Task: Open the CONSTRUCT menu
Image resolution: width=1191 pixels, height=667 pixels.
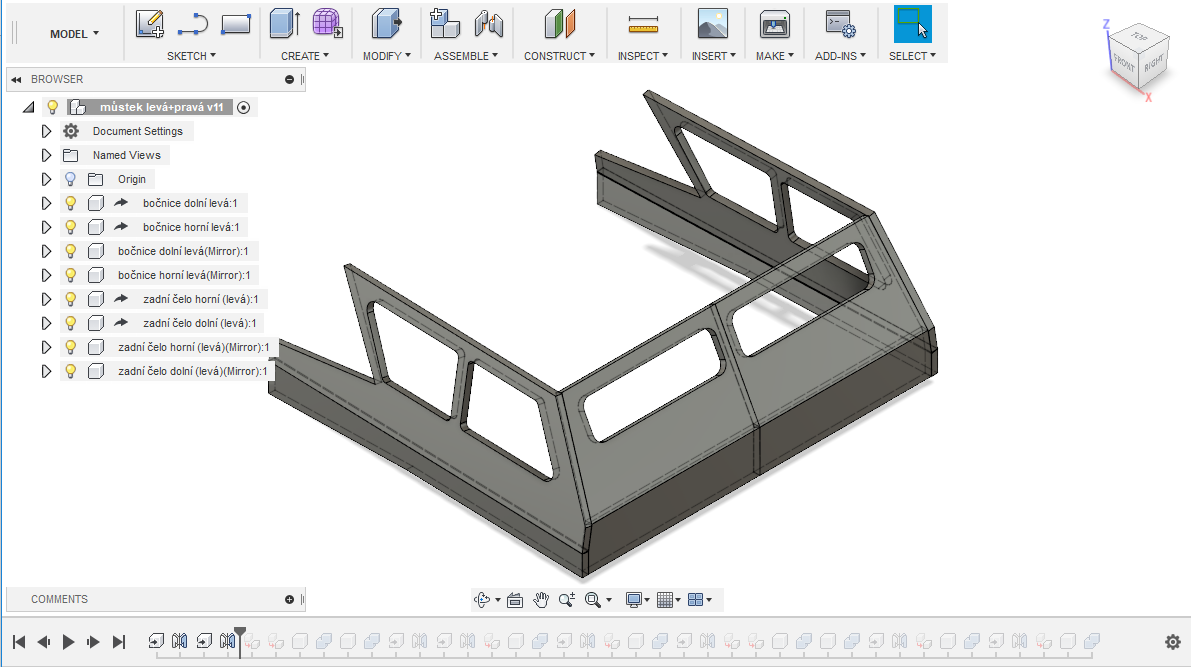Action: [559, 56]
